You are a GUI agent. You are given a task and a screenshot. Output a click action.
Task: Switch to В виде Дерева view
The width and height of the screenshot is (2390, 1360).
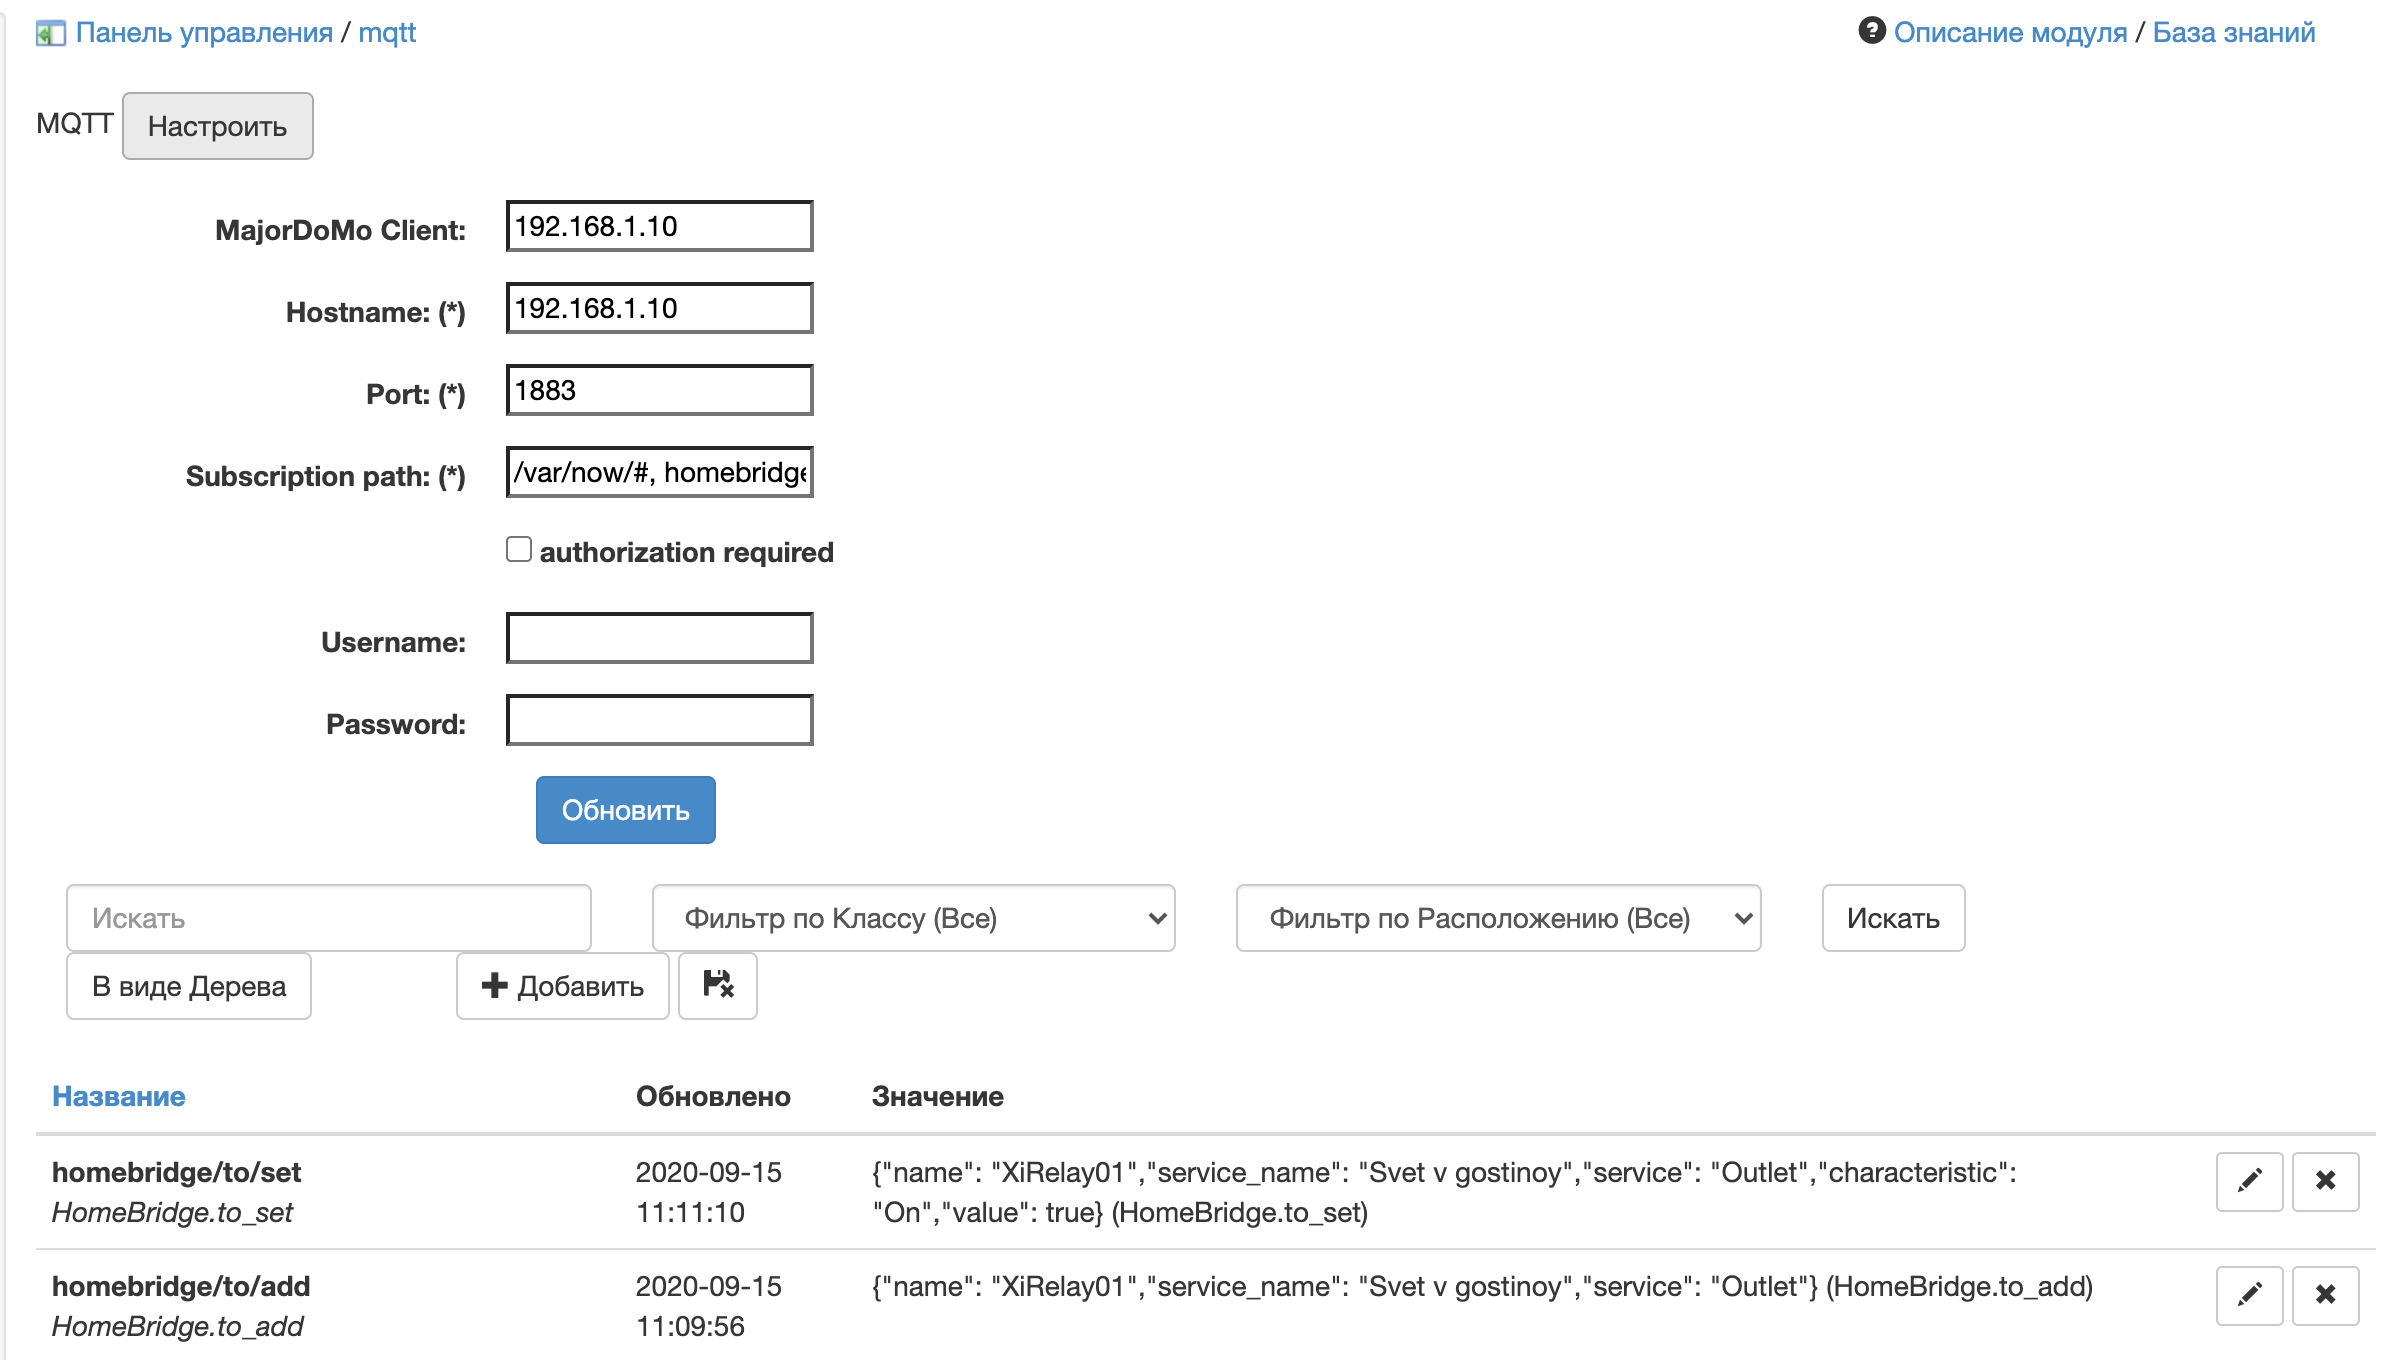point(189,986)
